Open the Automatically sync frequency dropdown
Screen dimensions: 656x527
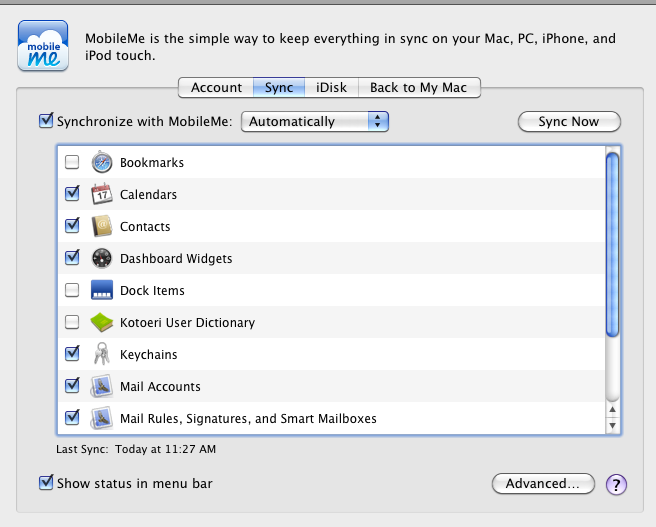click(x=315, y=122)
